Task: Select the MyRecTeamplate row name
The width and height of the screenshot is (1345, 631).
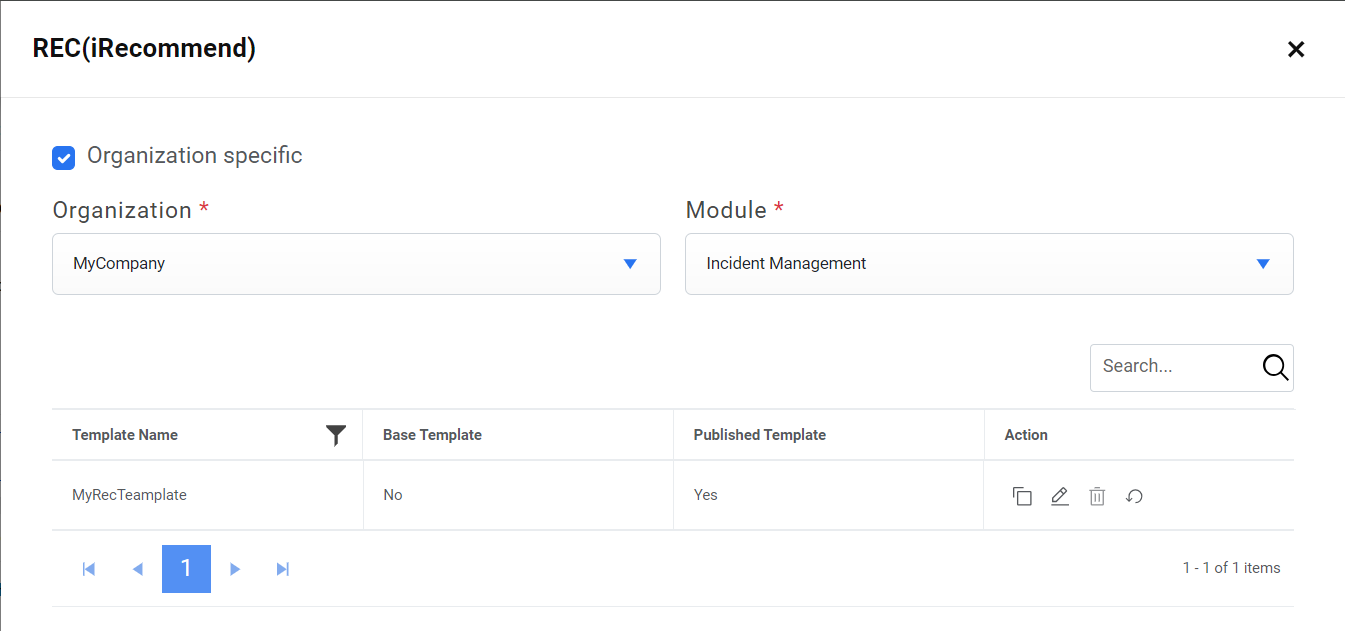Action: (129, 495)
